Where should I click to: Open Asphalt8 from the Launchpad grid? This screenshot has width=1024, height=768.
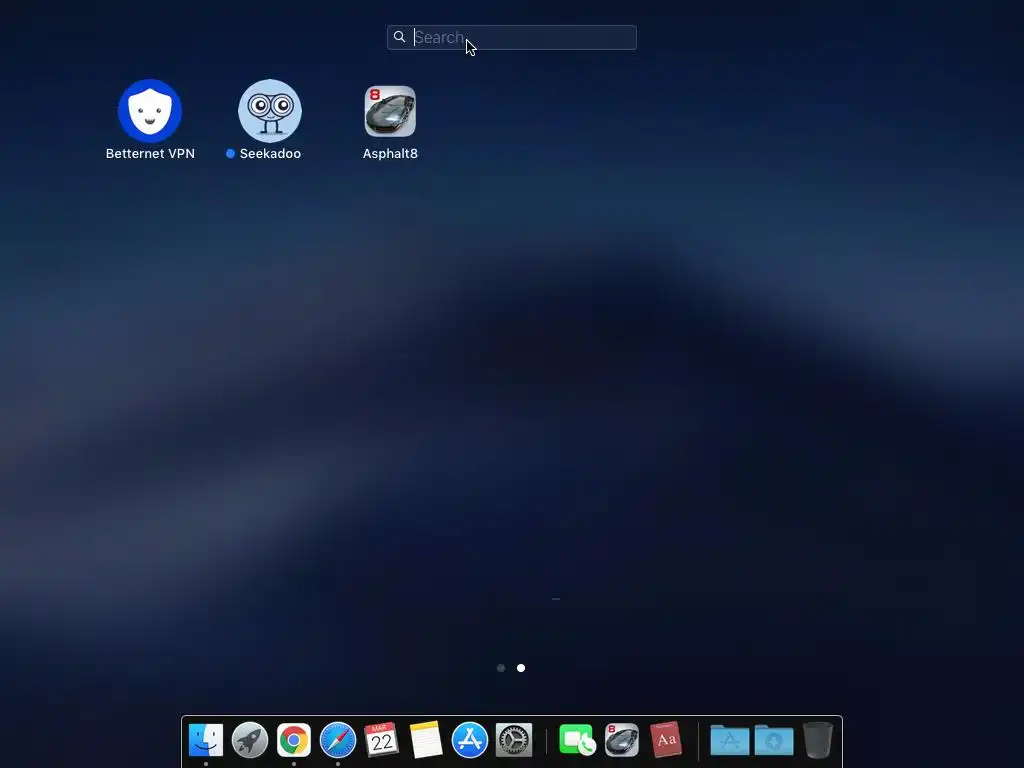point(390,111)
